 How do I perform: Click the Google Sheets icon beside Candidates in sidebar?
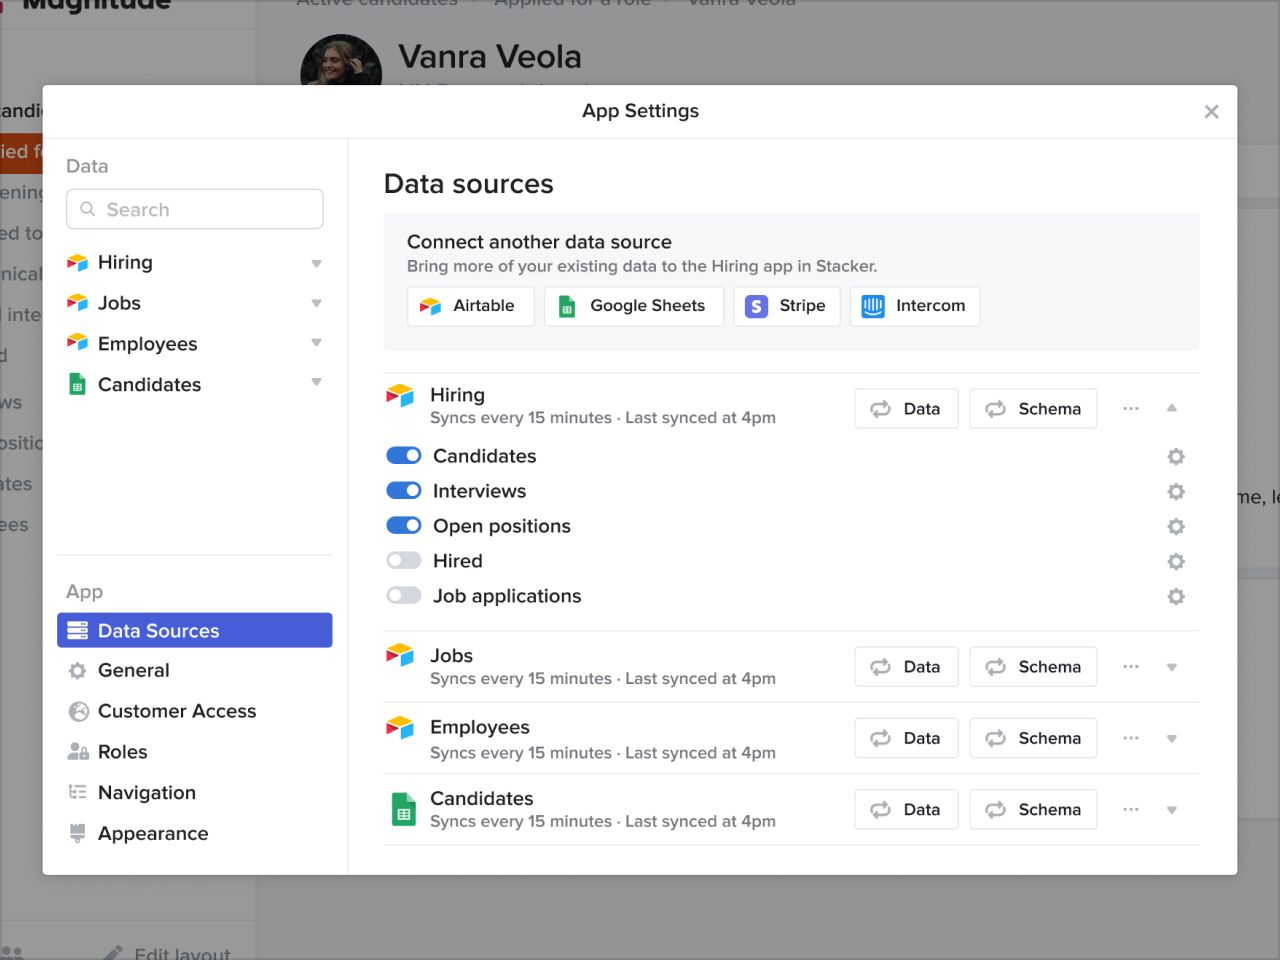[x=77, y=384]
